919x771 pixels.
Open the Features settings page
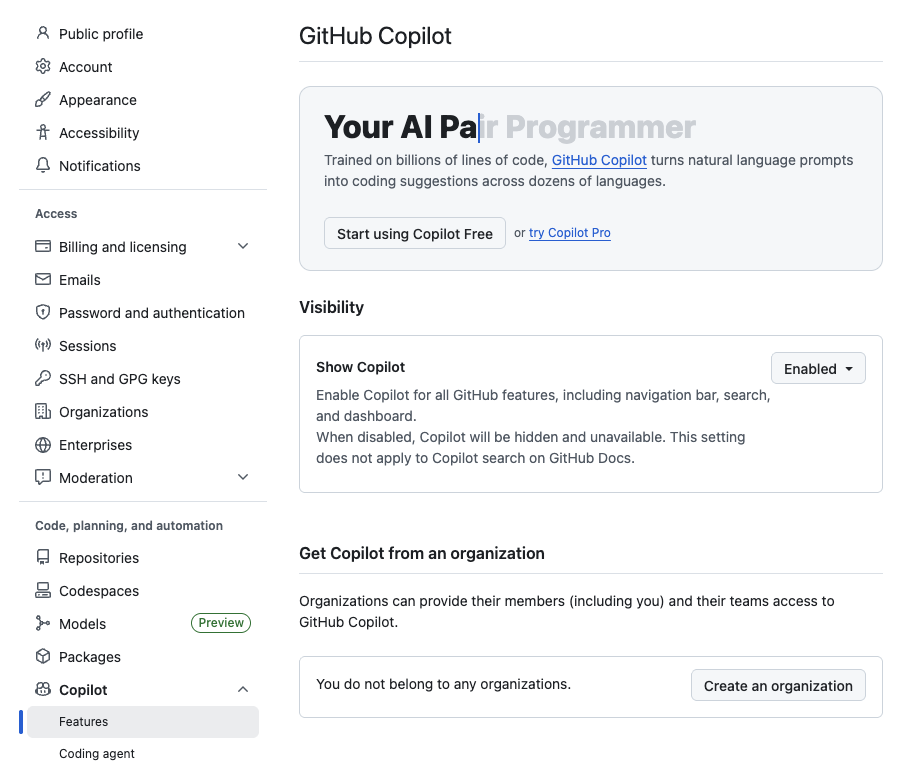(x=84, y=722)
